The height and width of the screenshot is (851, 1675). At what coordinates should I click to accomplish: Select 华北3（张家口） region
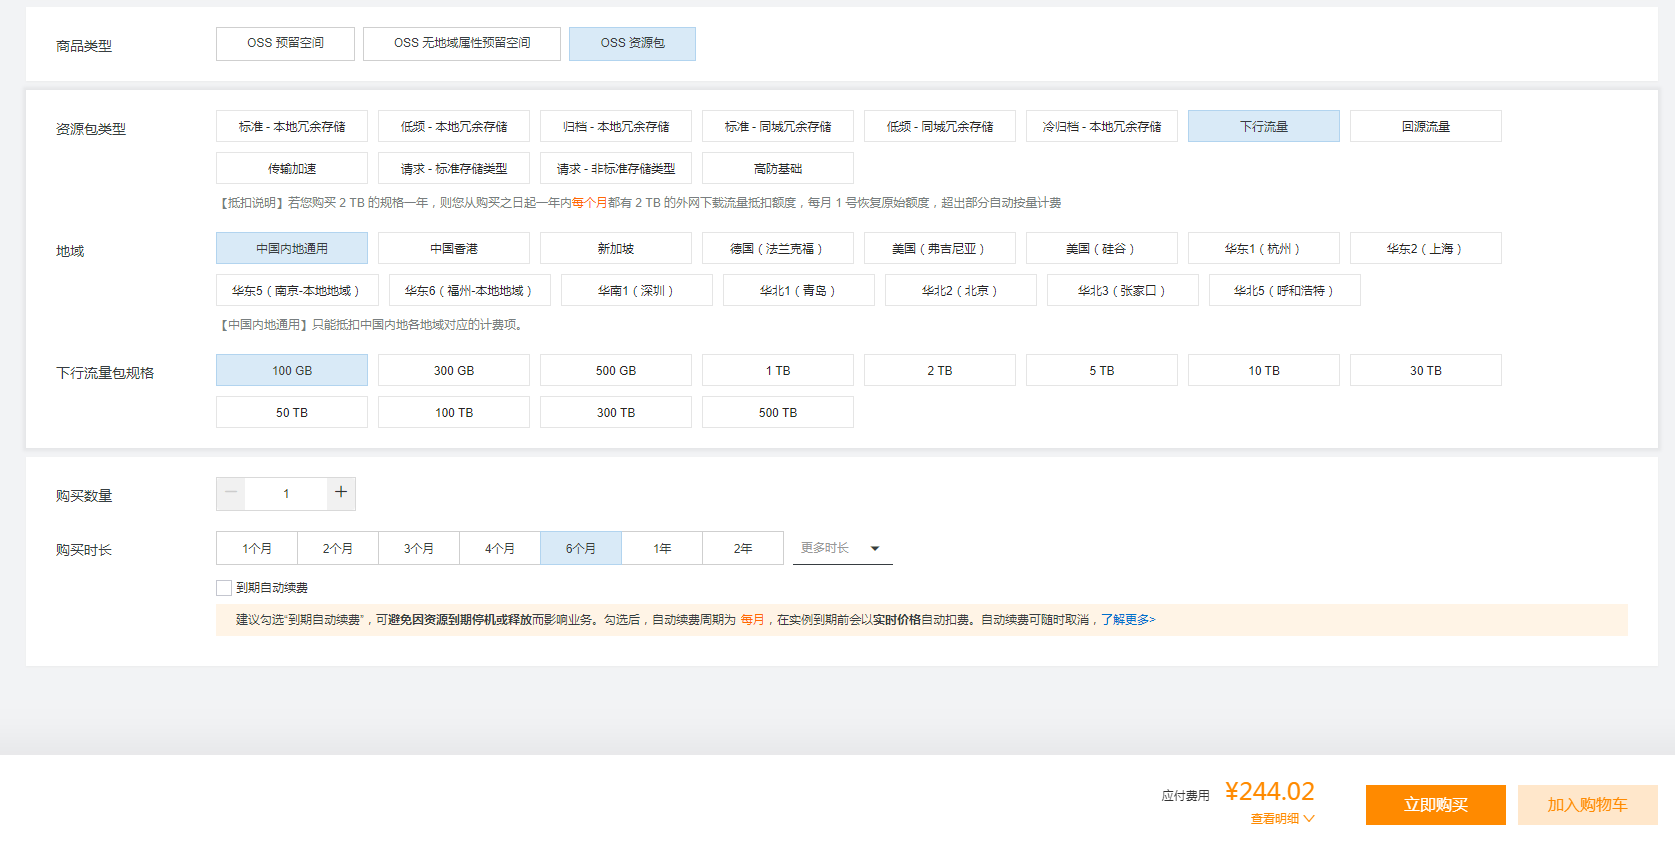(1123, 290)
